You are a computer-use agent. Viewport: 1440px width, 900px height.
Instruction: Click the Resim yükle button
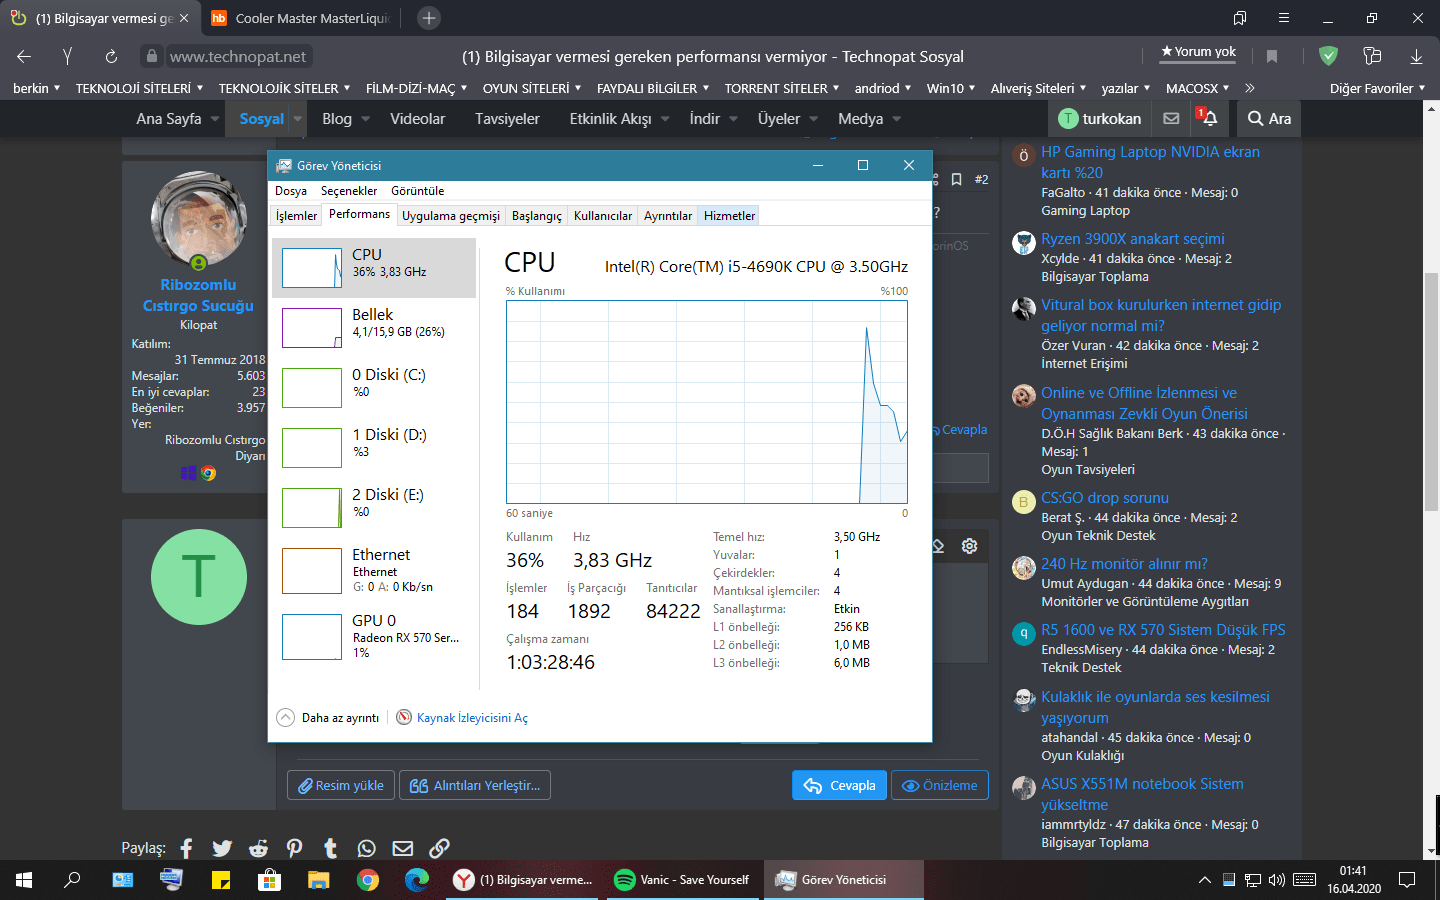tap(341, 785)
